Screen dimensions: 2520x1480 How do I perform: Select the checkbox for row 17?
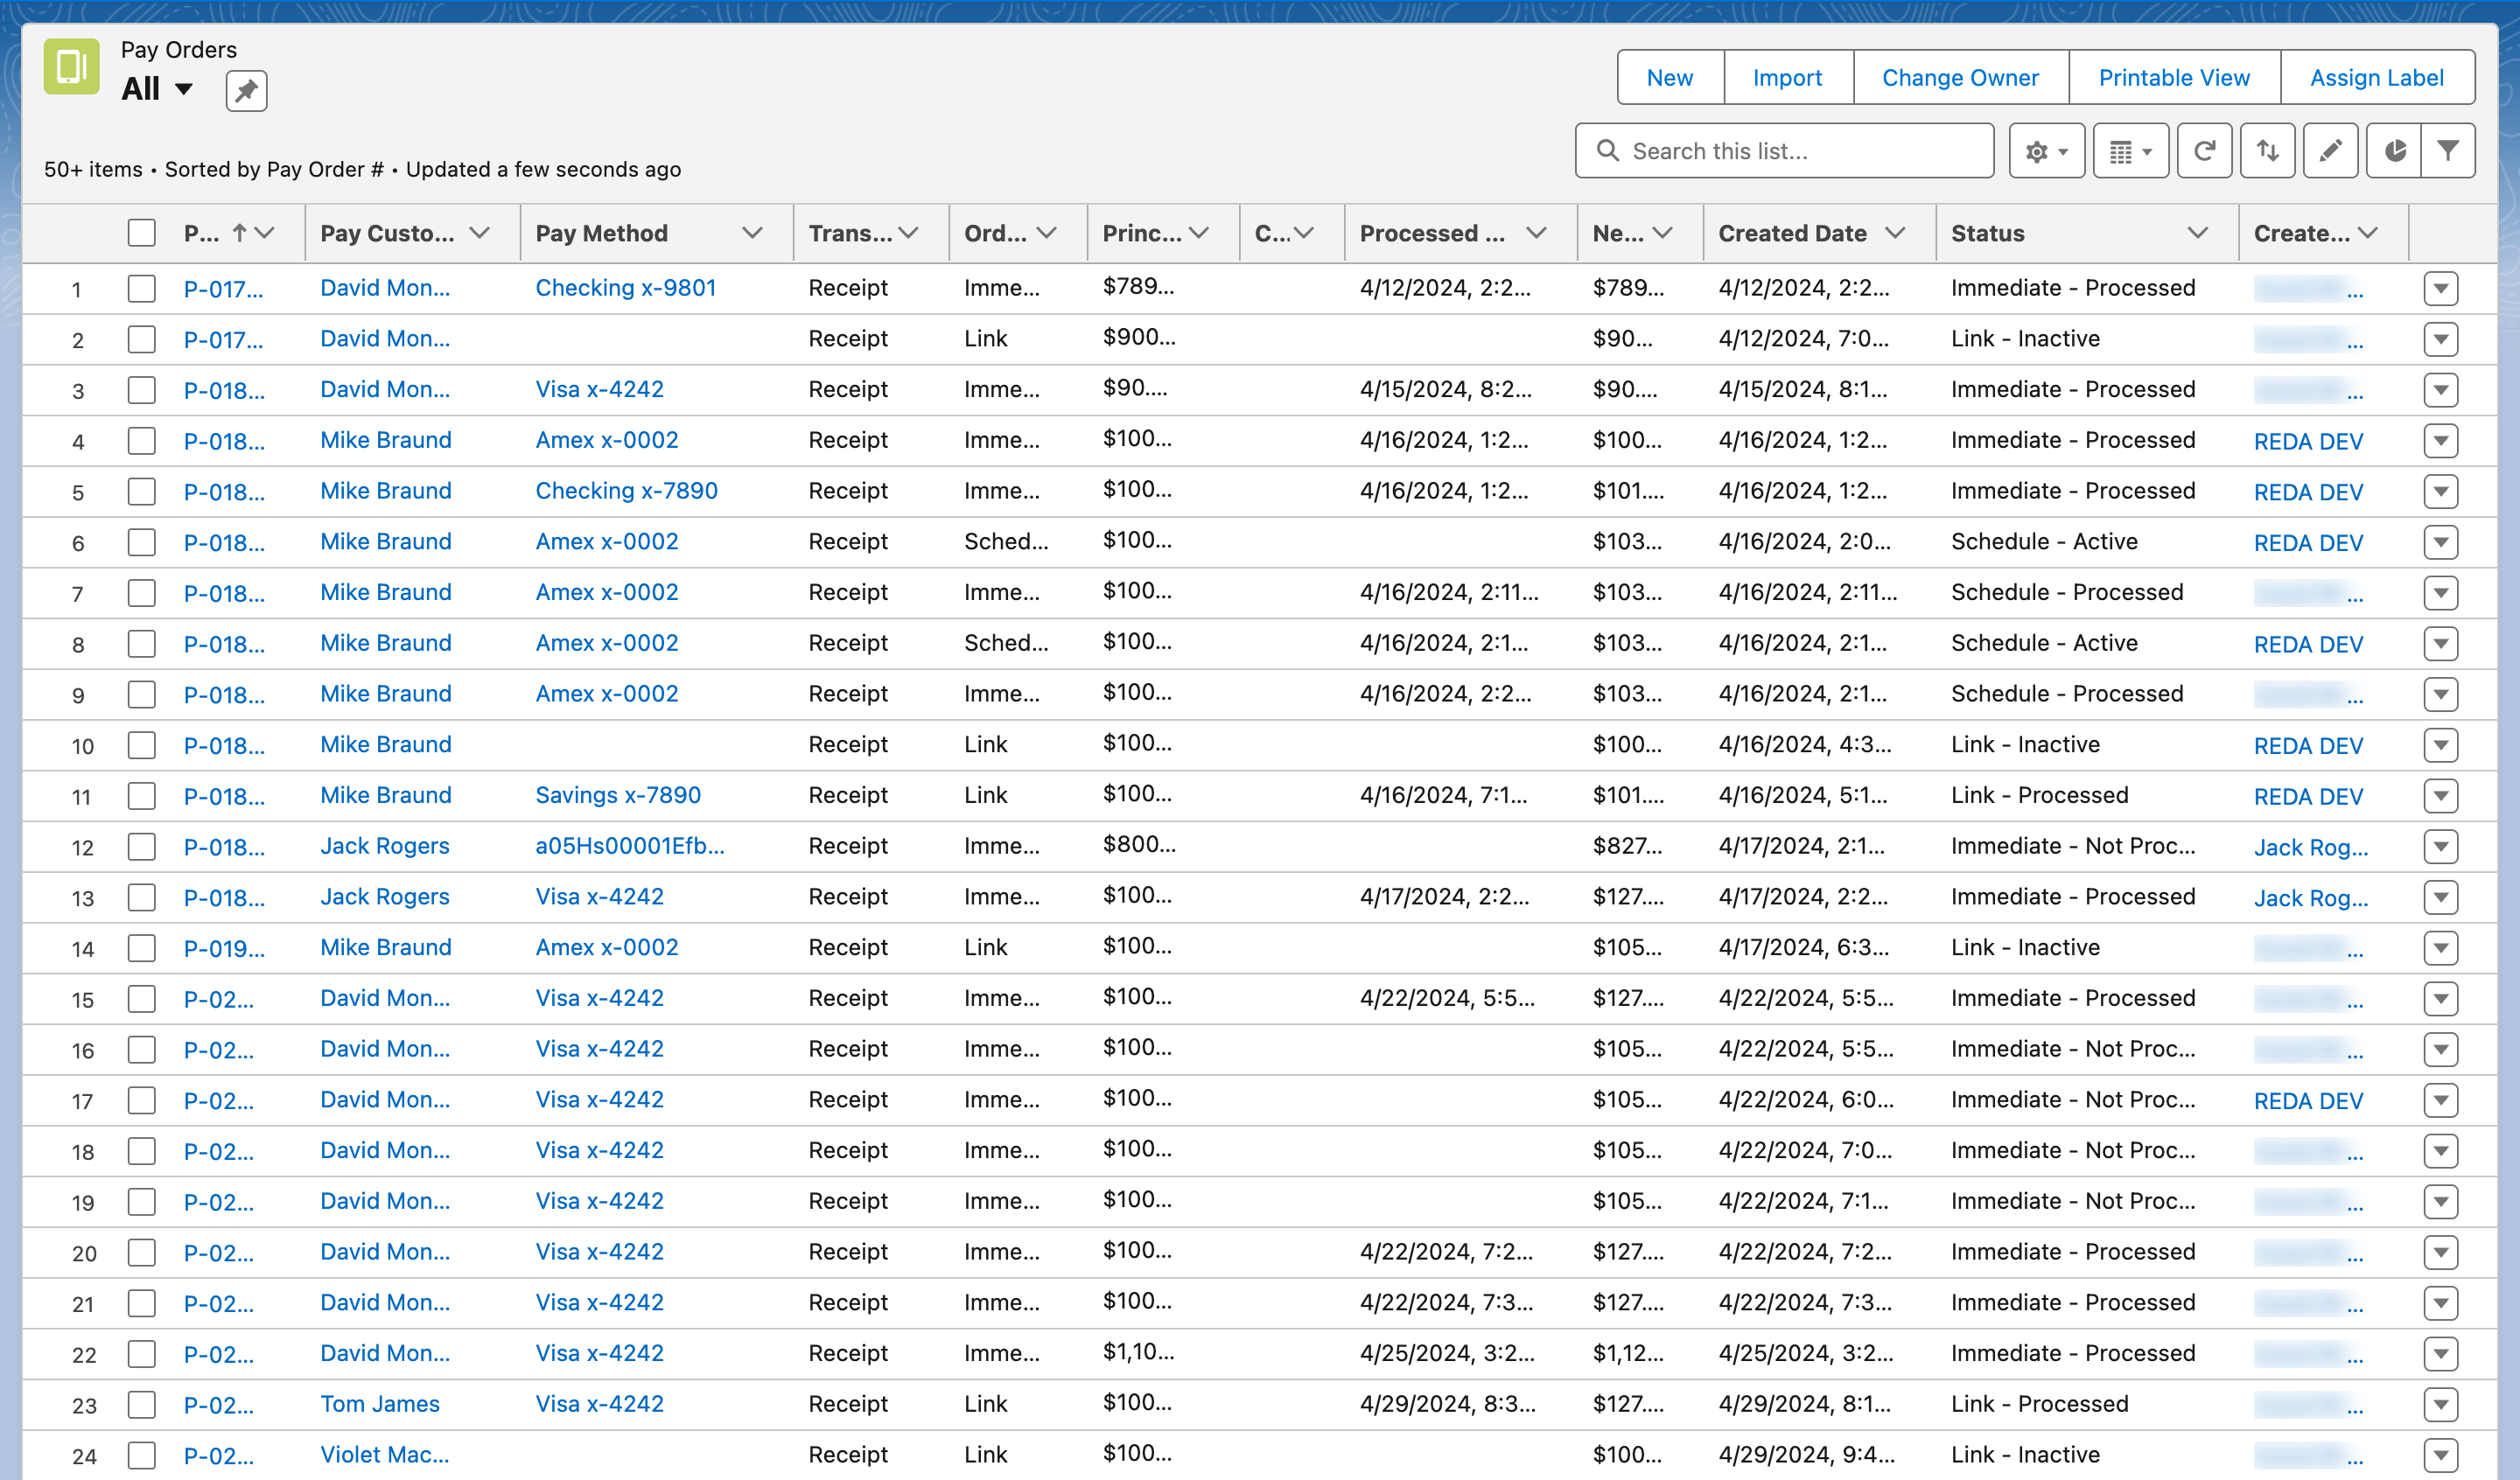(x=142, y=1101)
